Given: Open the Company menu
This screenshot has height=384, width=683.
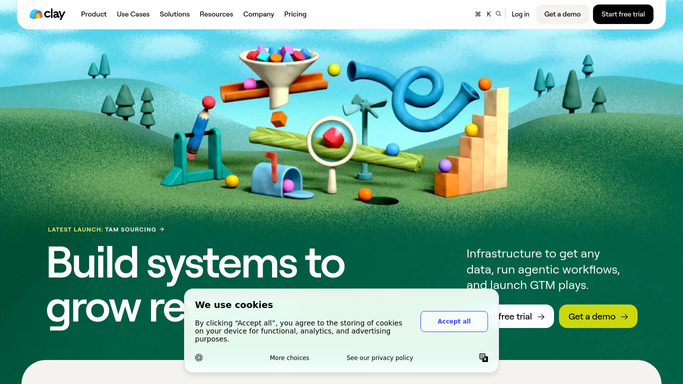Looking at the screenshot, I should 258,14.
